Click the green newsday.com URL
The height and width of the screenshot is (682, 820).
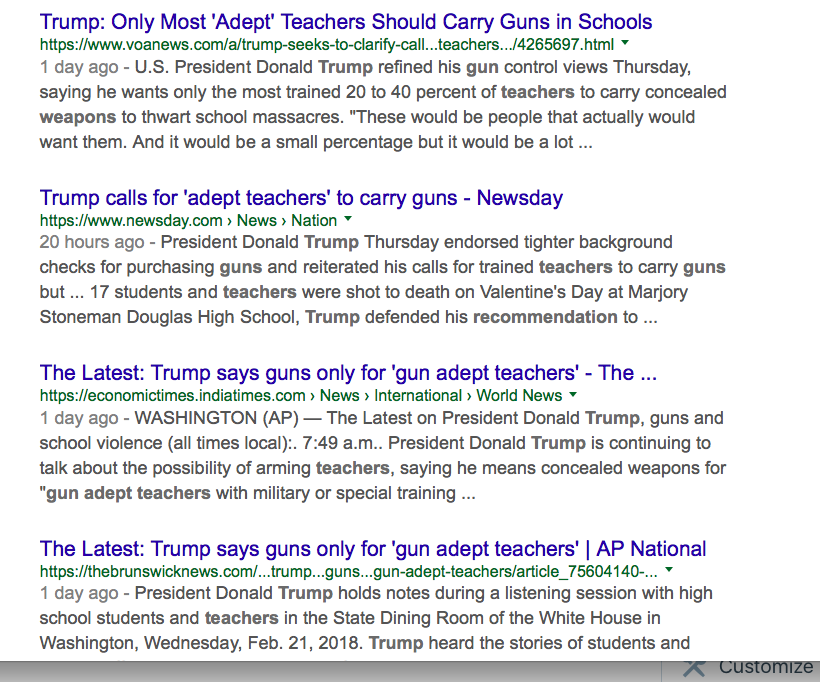(131, 220)
